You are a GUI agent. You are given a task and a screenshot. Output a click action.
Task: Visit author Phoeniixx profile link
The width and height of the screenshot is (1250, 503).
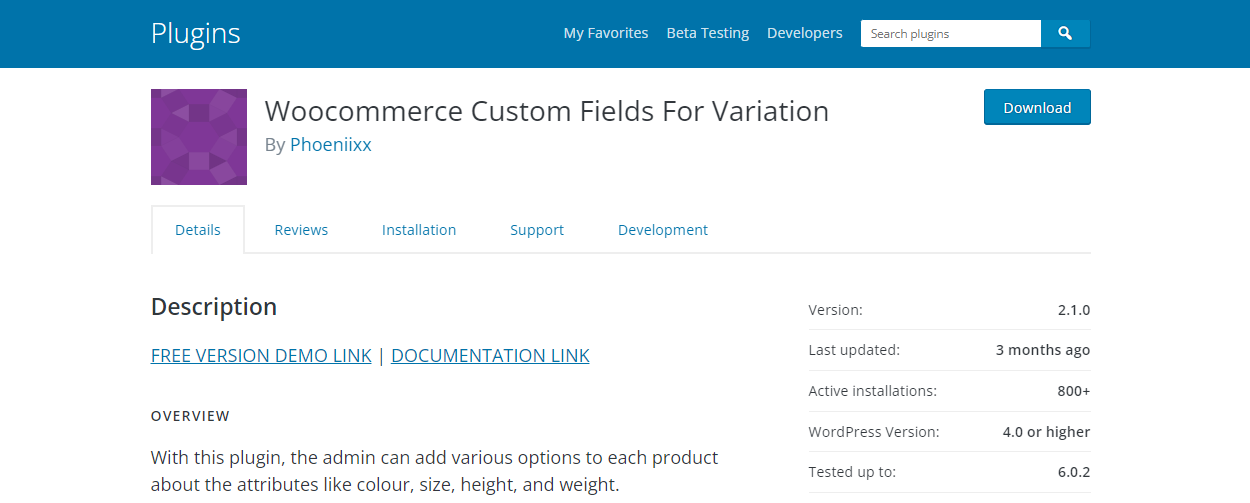tap(331, 144)
